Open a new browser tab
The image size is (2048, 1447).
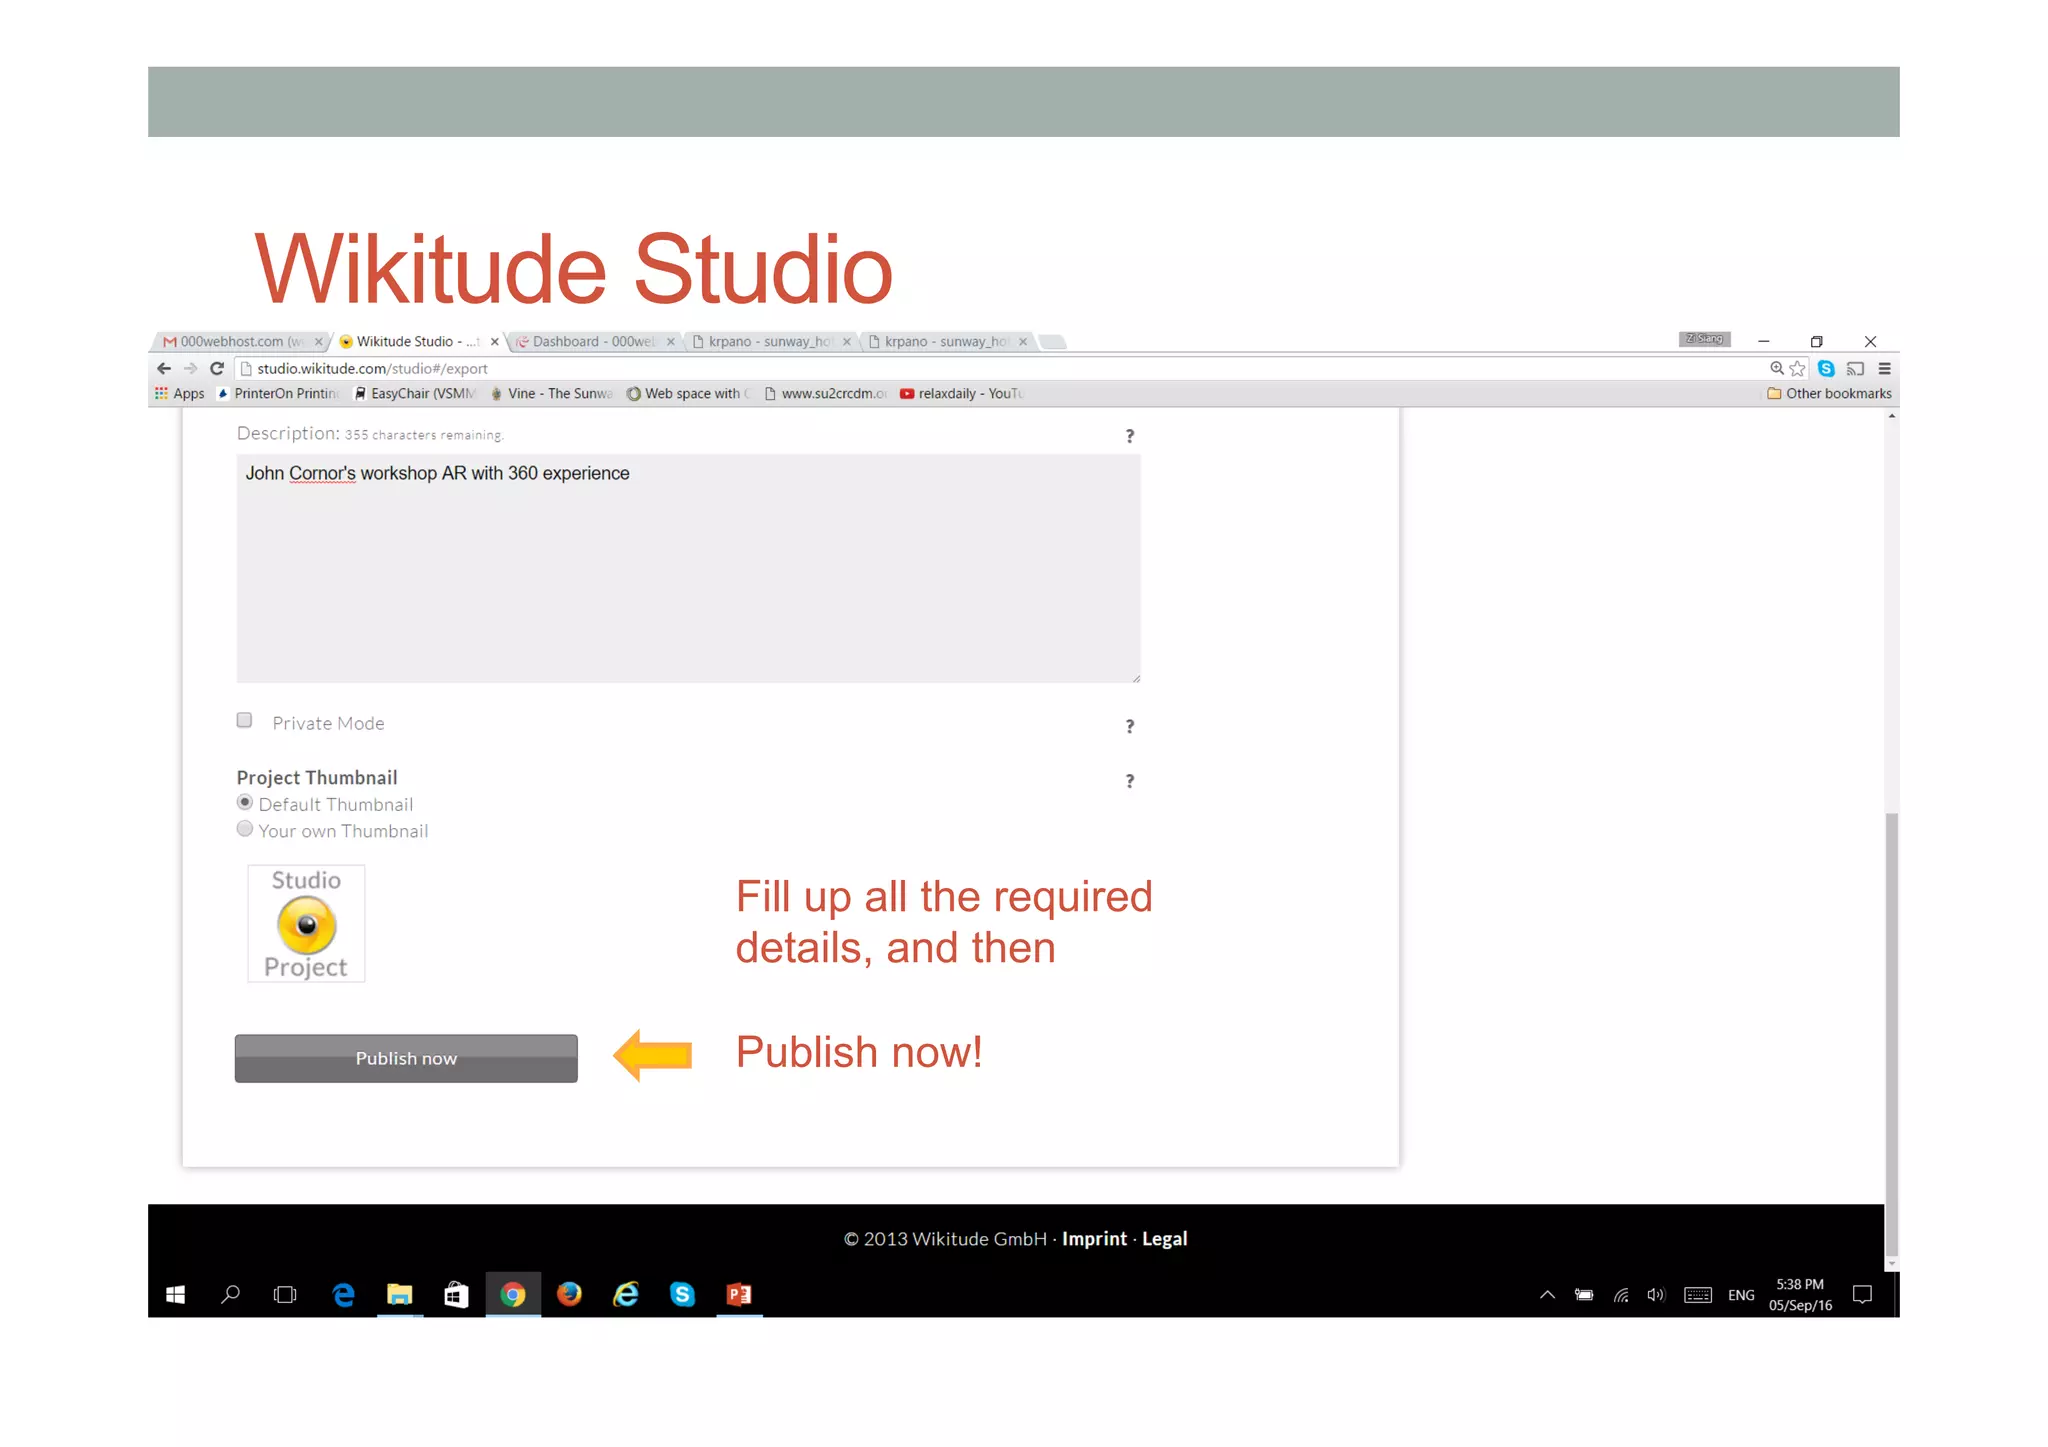[x=1052, y=342]
